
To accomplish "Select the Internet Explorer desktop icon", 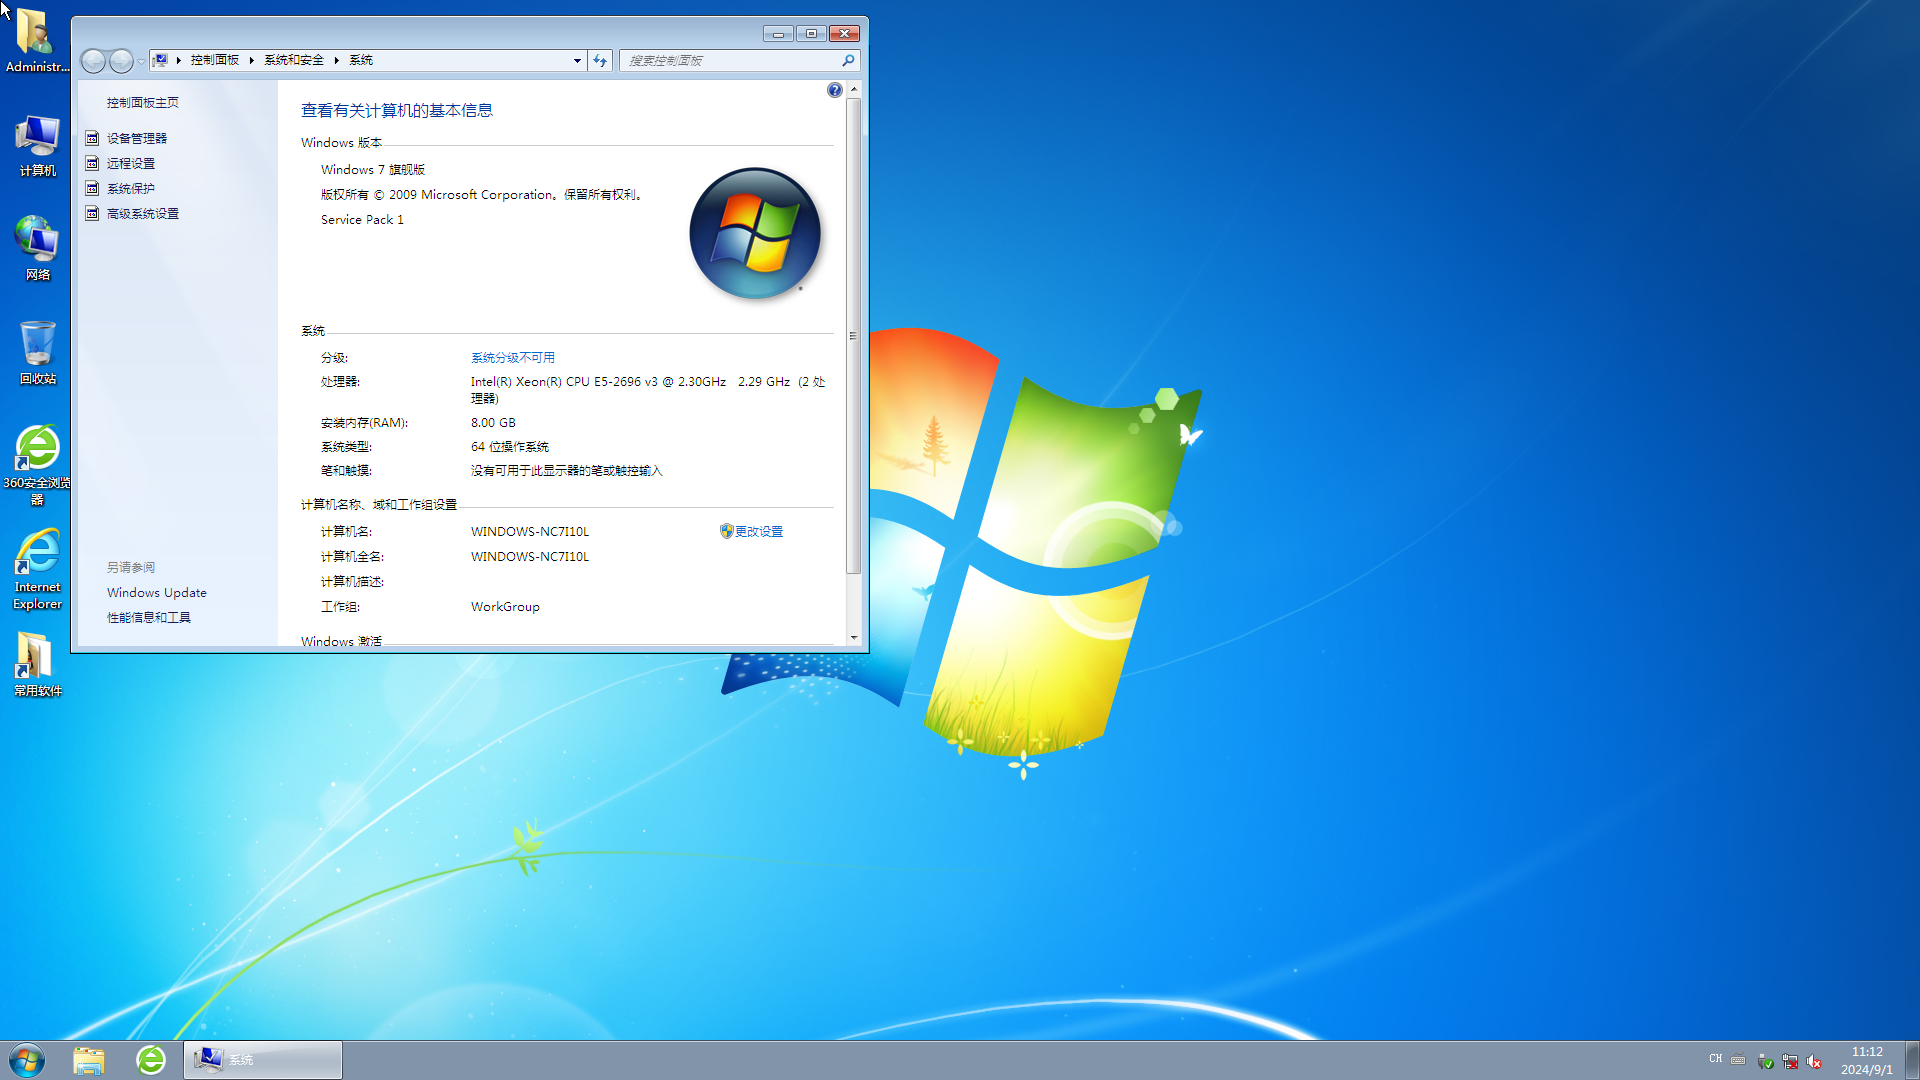I will point(37,570).
